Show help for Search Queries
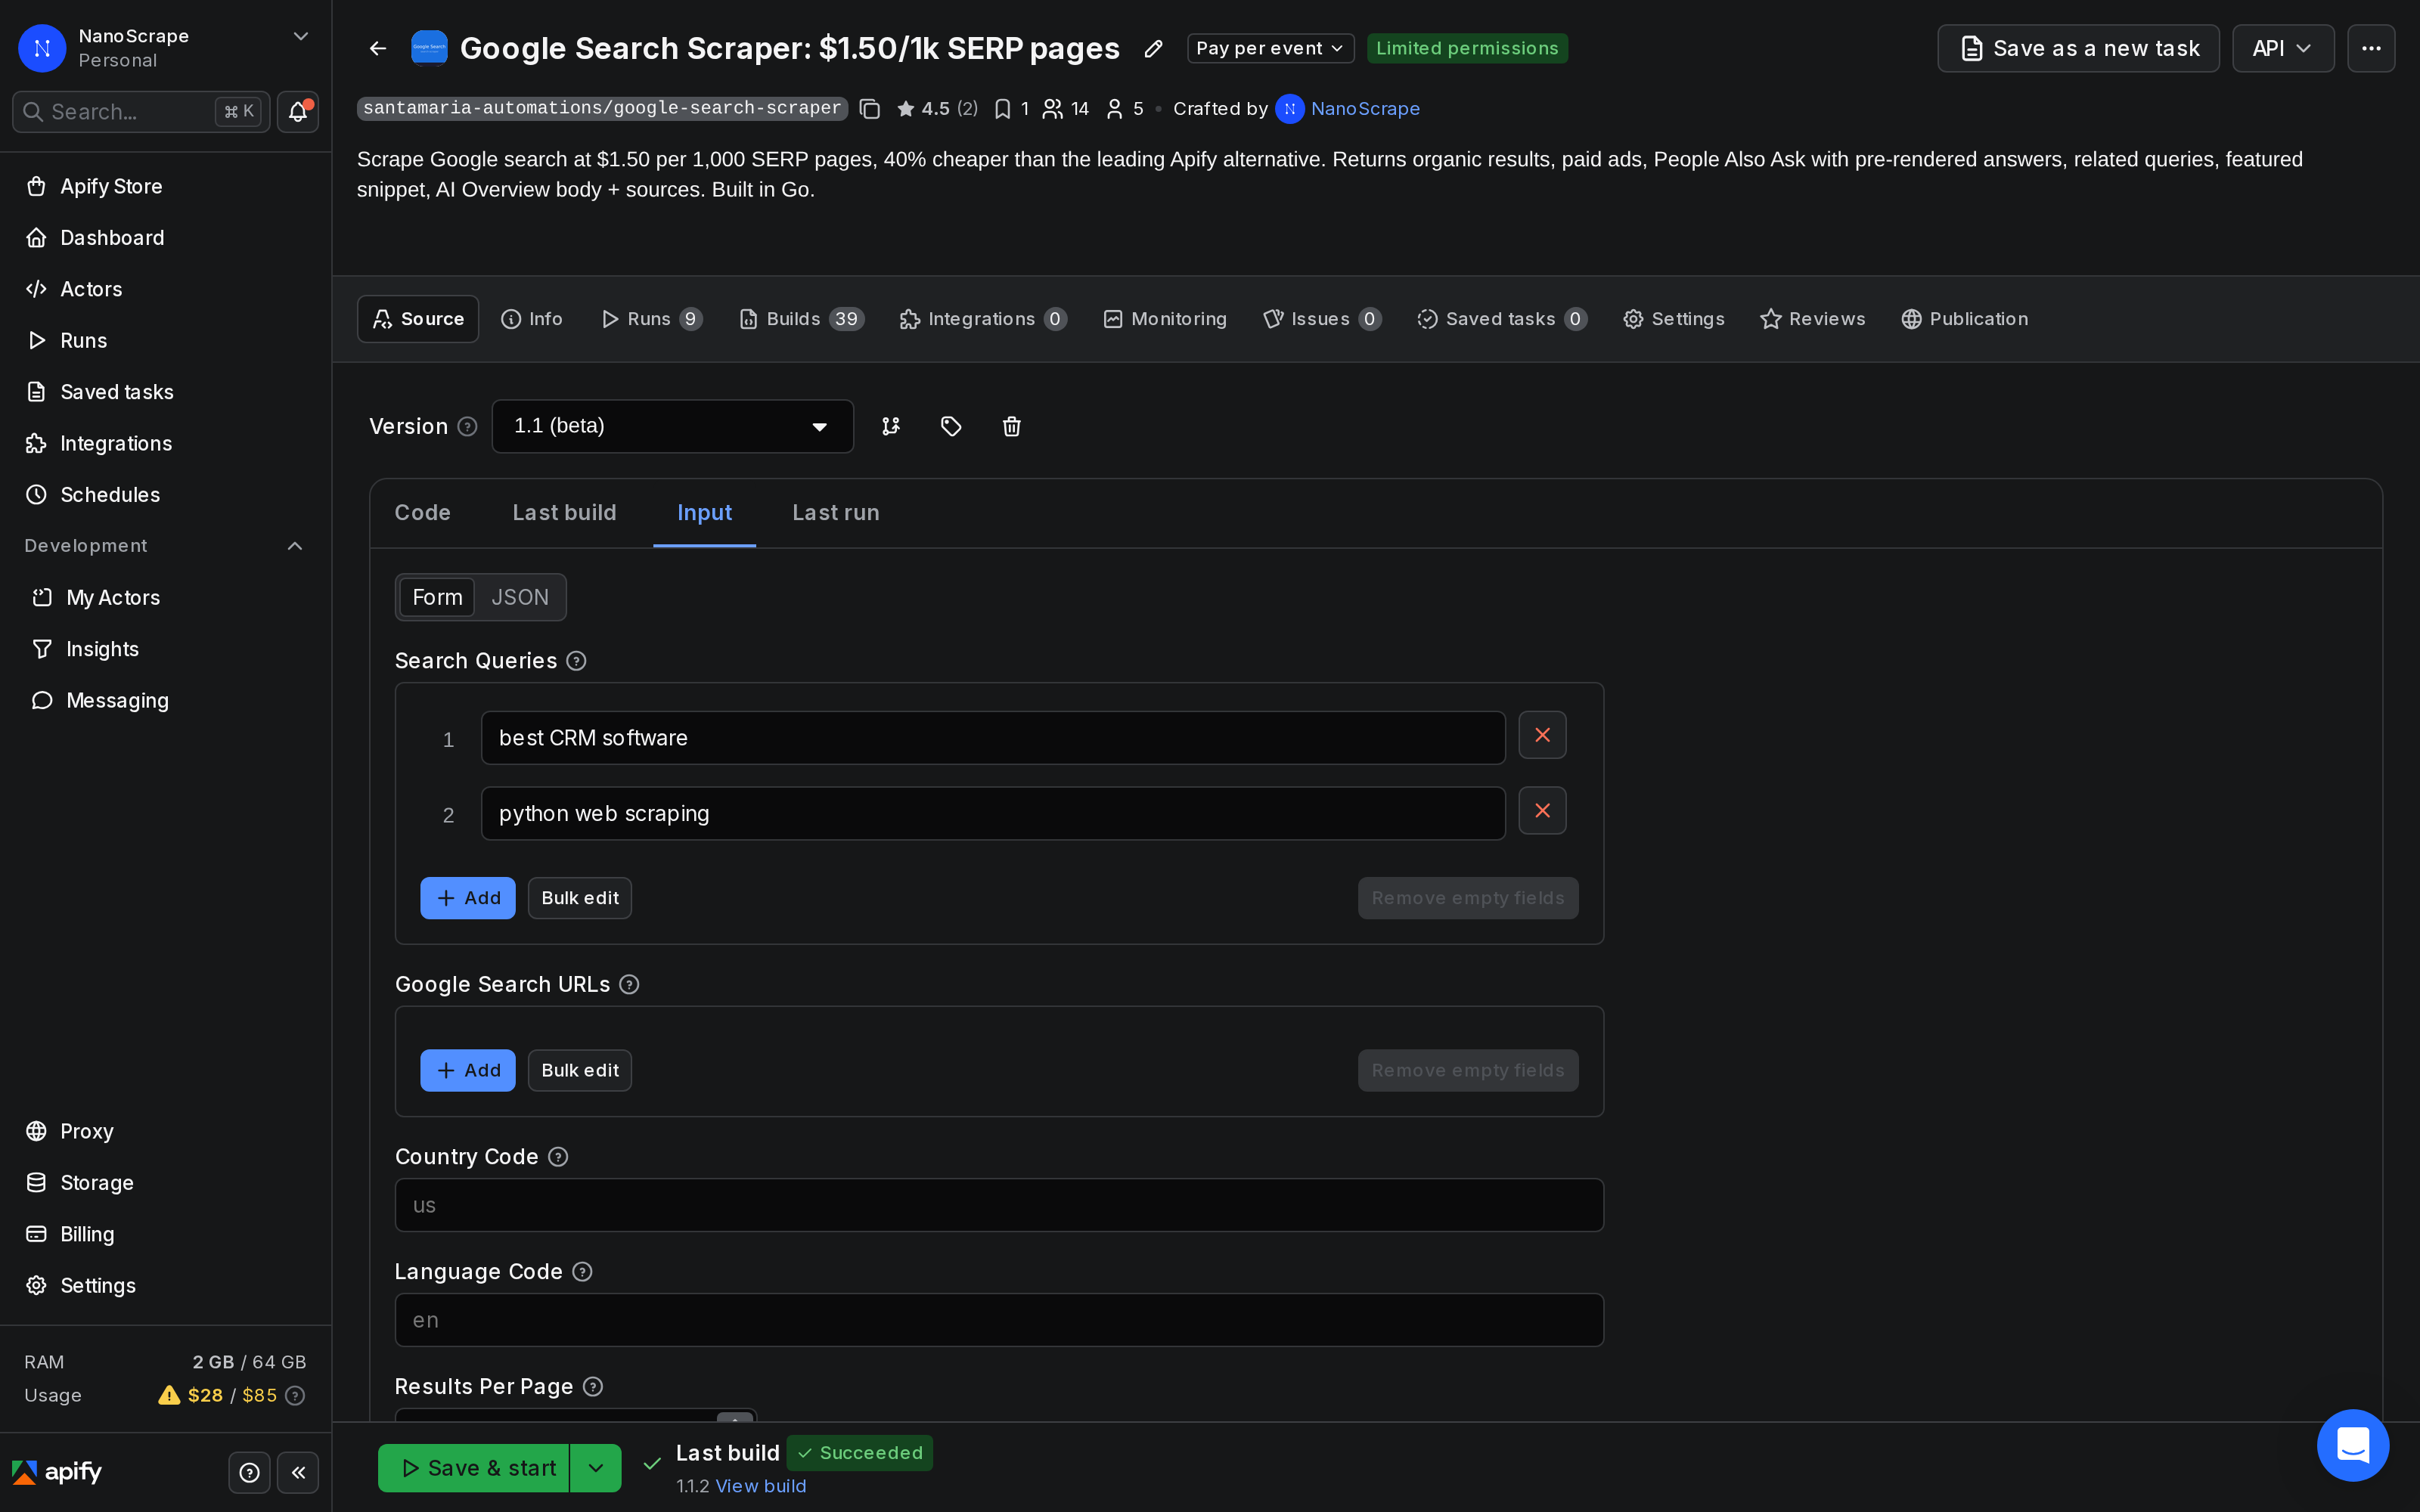 576,661
